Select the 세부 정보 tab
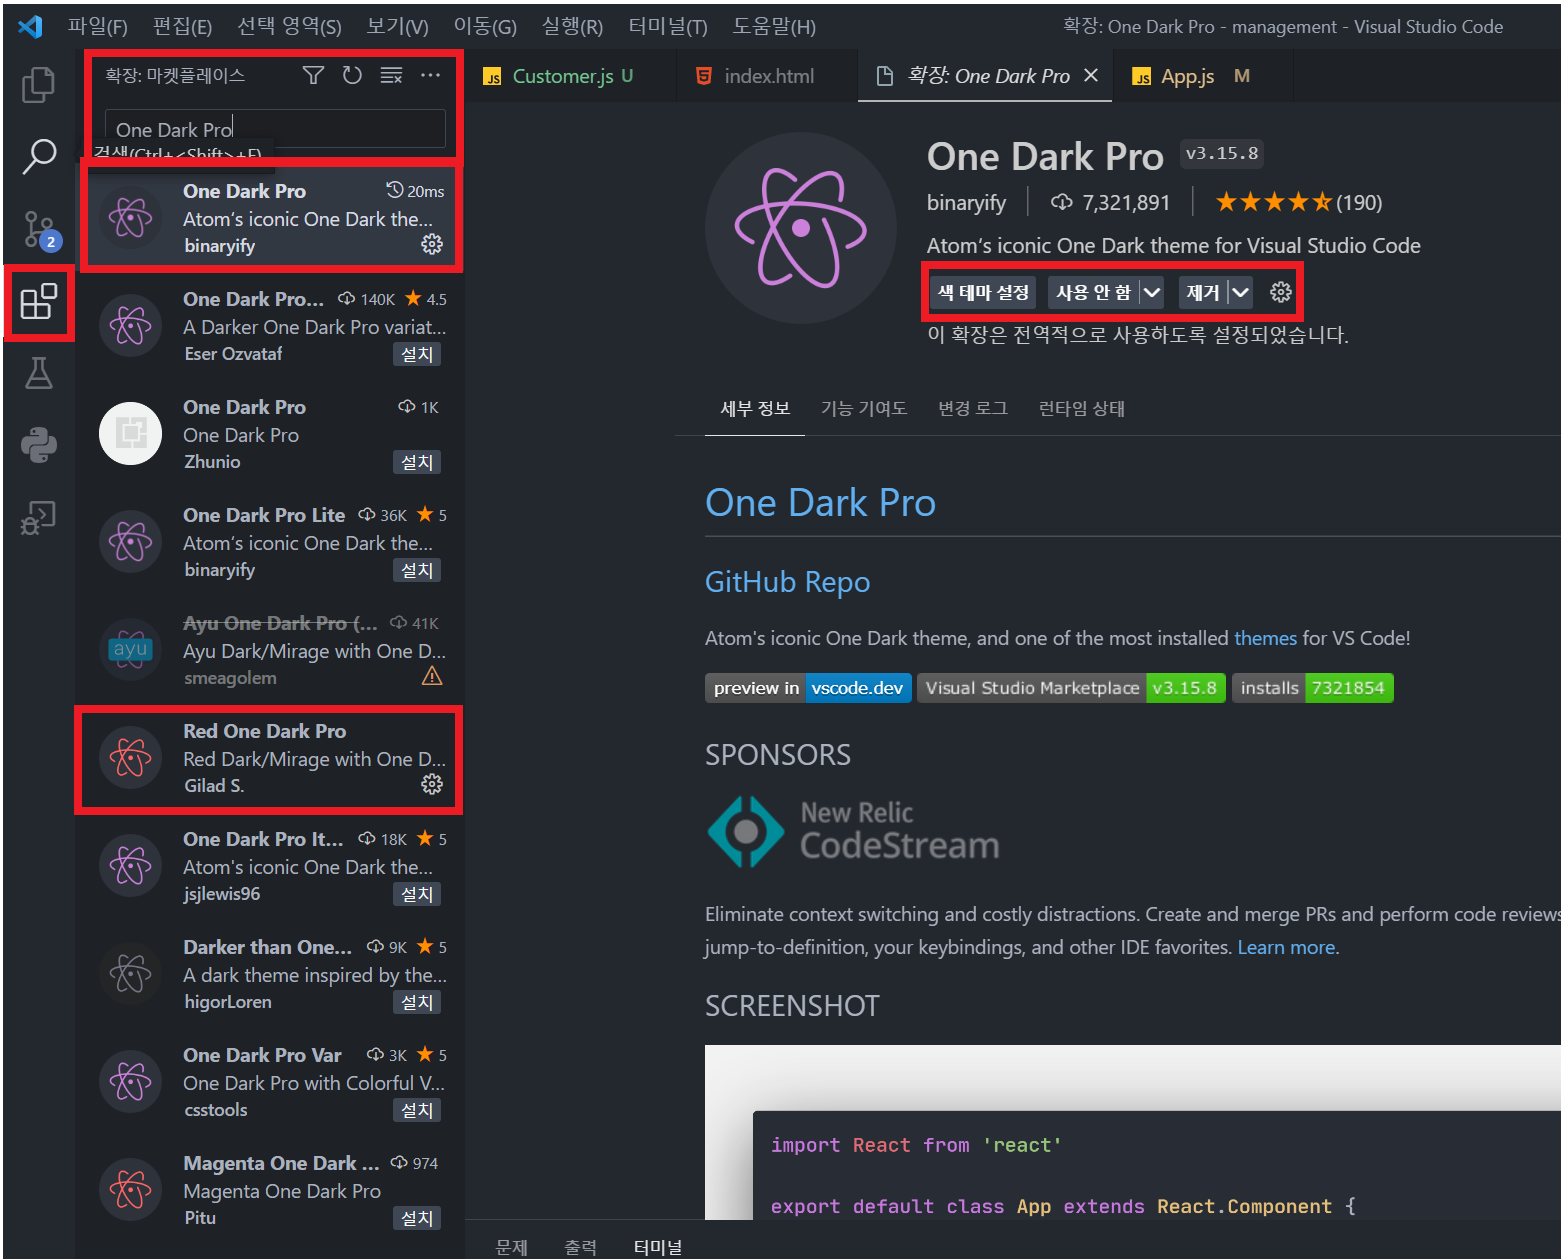This screenshot has width=1563, height=1259. [x=755, y=408]
